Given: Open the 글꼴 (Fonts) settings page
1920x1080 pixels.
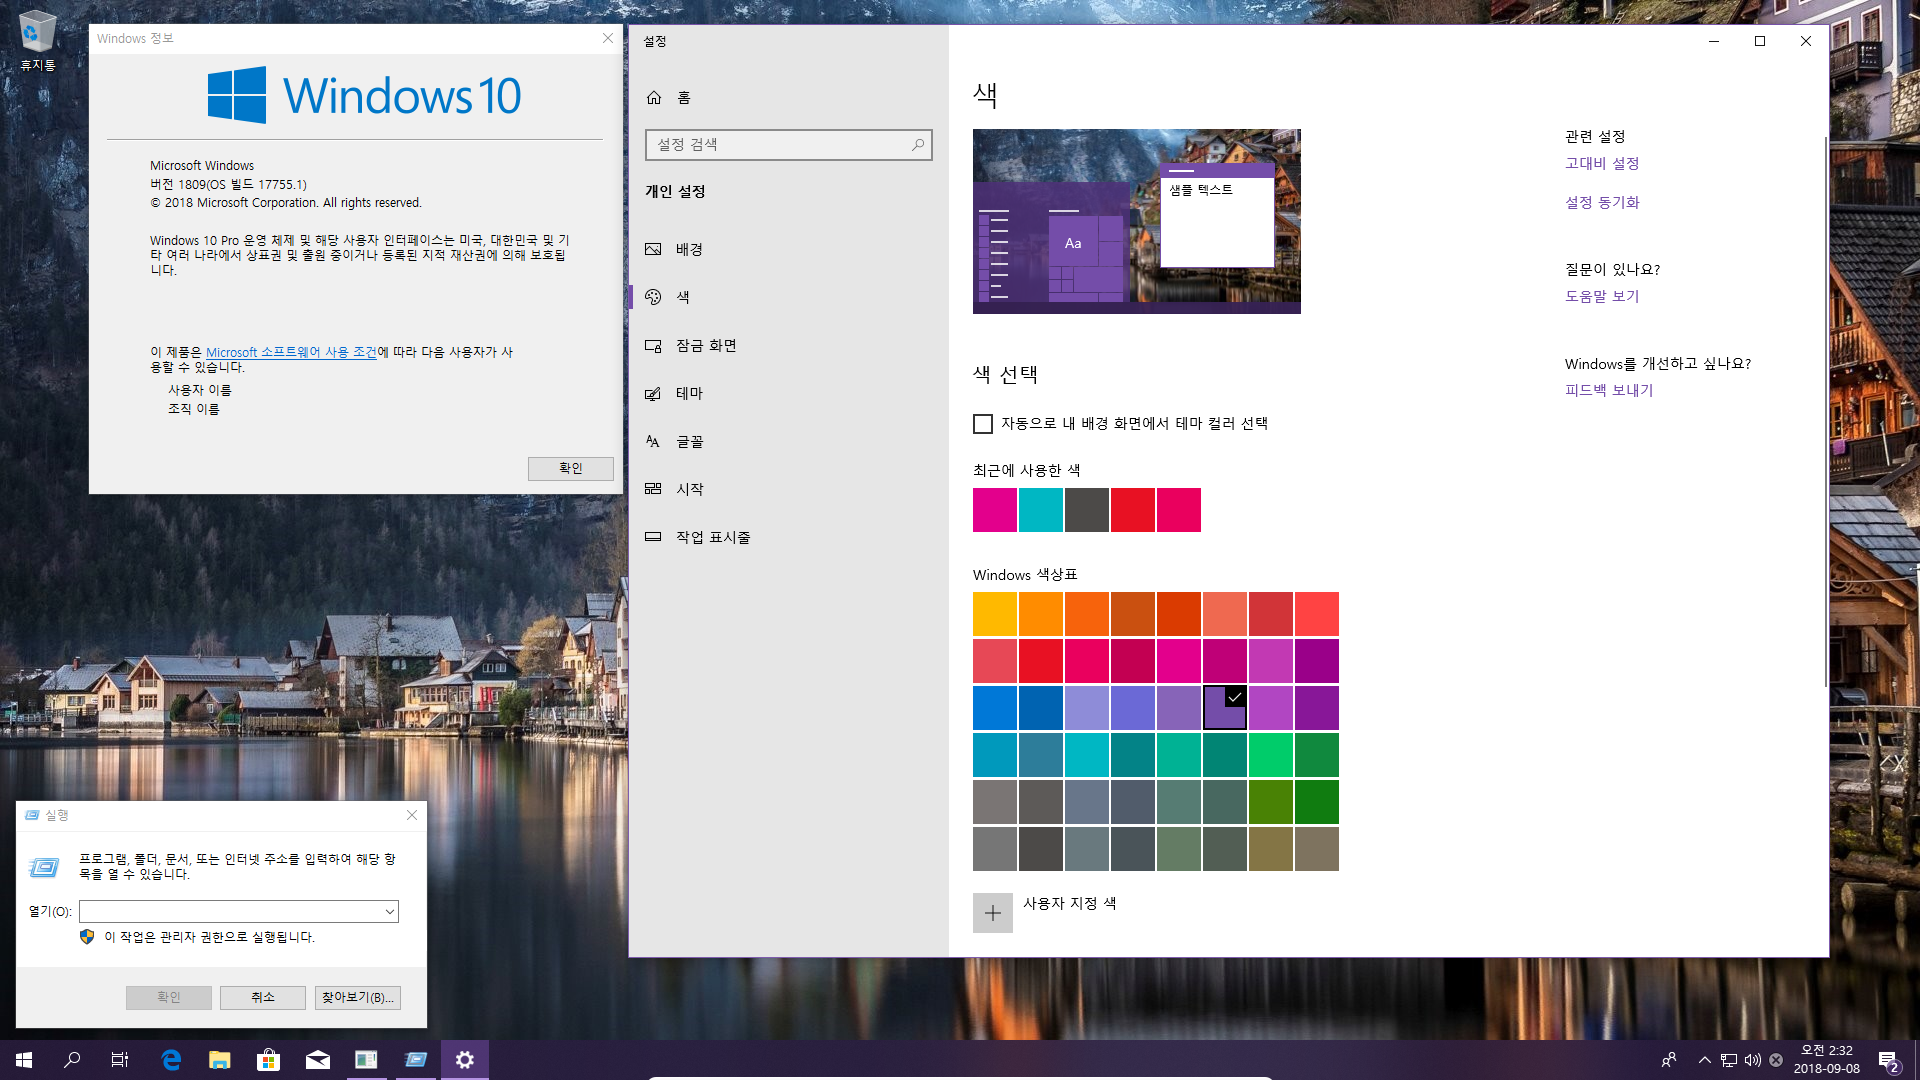Looking at the screenshot, I should click(788, 441).
